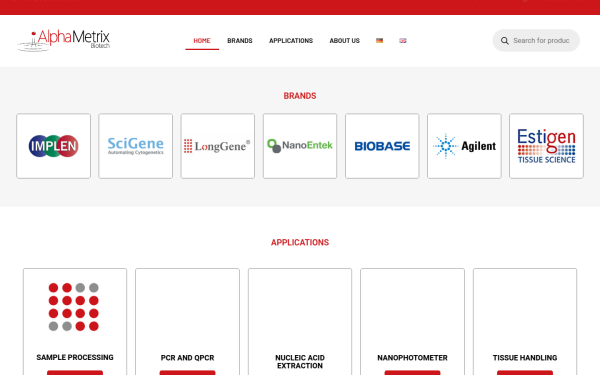Viewport: 600px width, 375px height.
Task: Open the Tissue Handling application link
Action: [525, 358]
